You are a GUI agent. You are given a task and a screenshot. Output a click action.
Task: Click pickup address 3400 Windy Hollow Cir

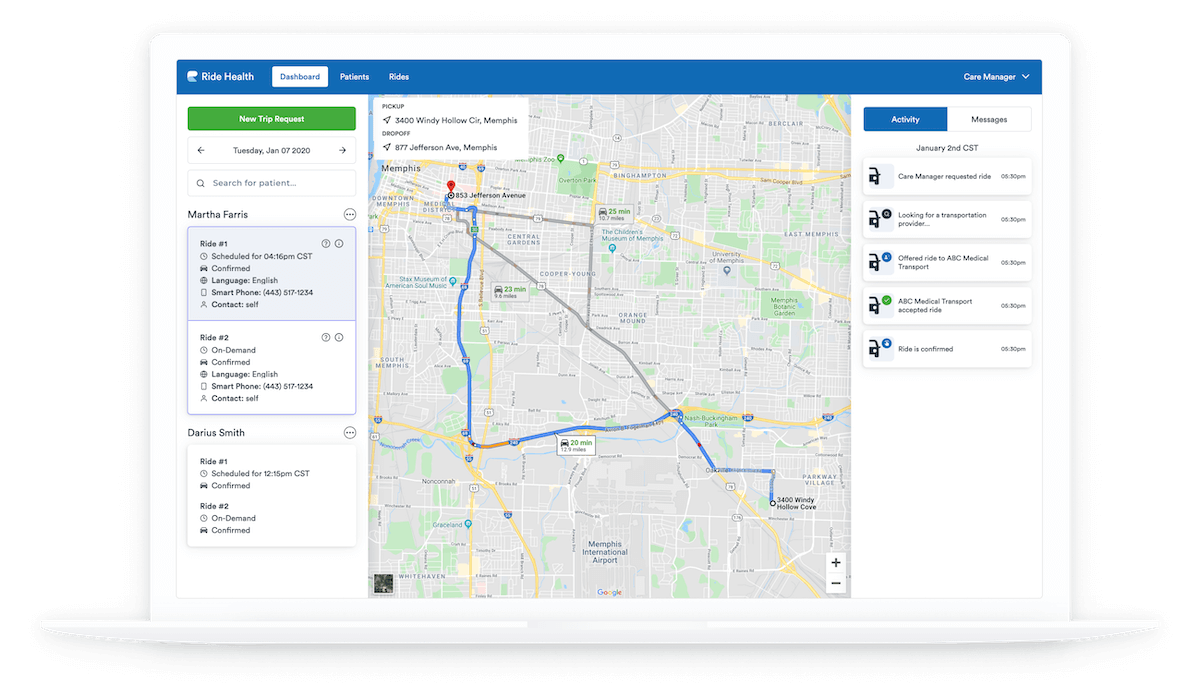pos(456,120)
